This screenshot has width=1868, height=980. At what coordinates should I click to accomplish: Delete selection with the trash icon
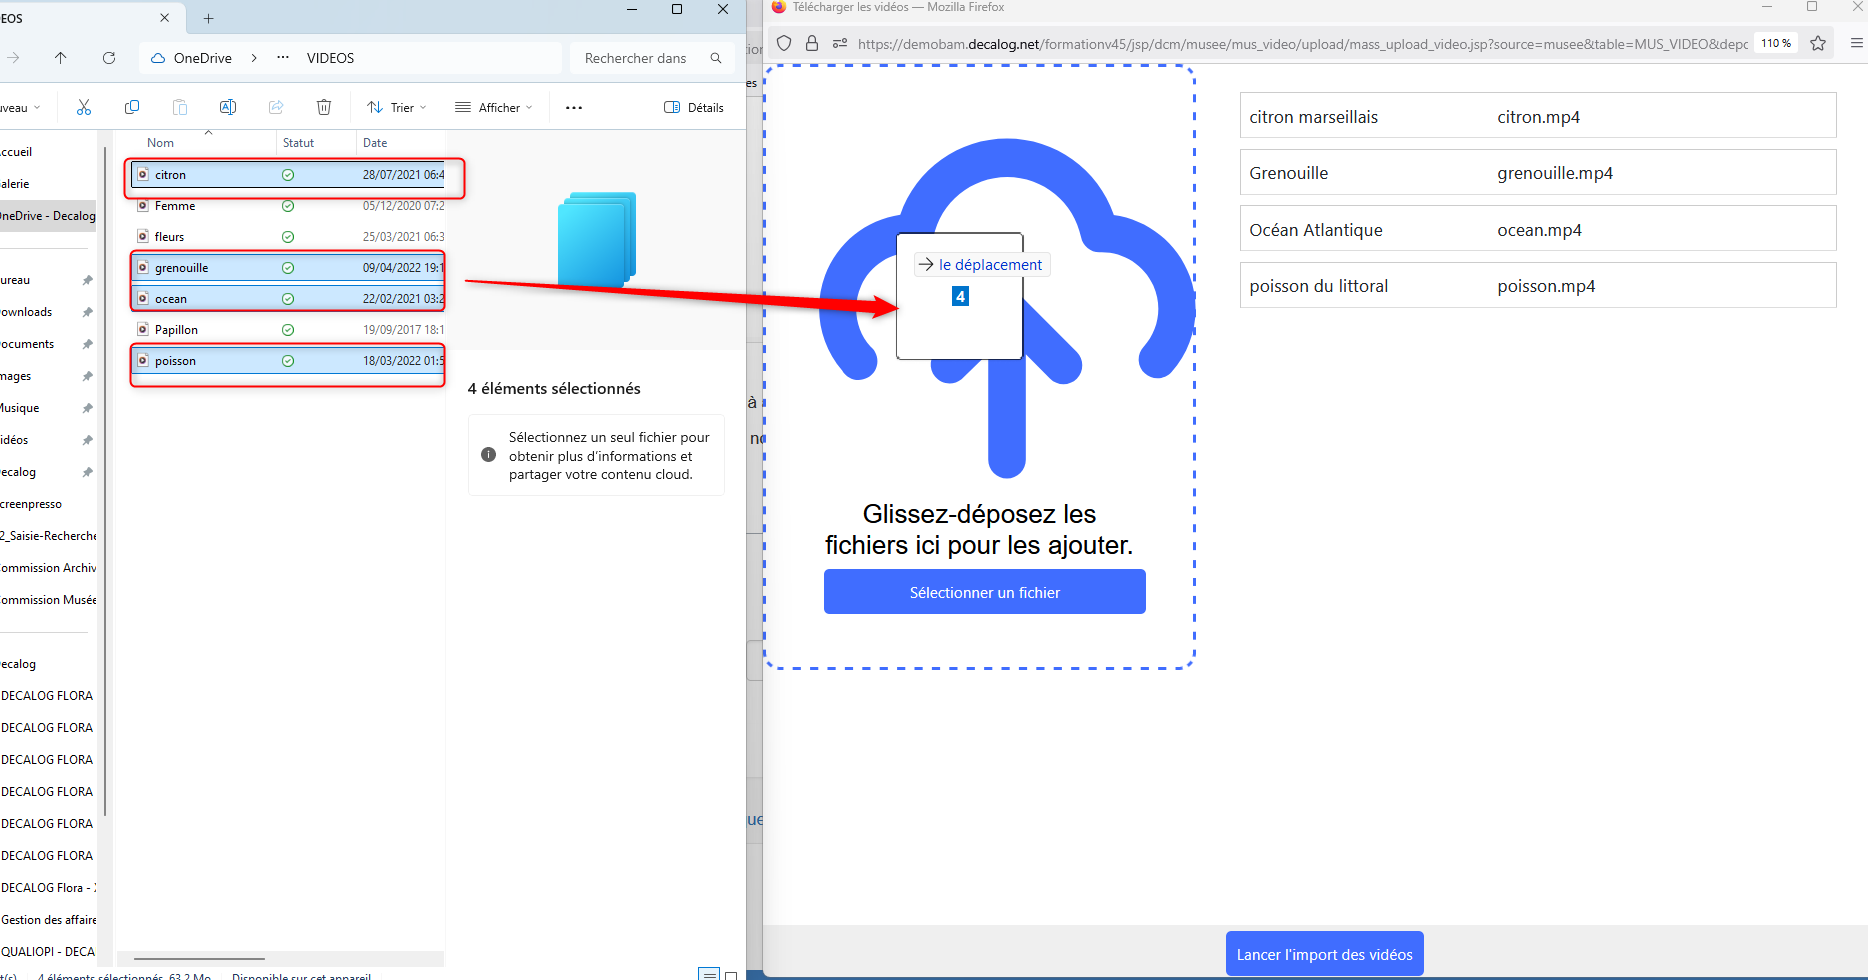tap(324, 107)
